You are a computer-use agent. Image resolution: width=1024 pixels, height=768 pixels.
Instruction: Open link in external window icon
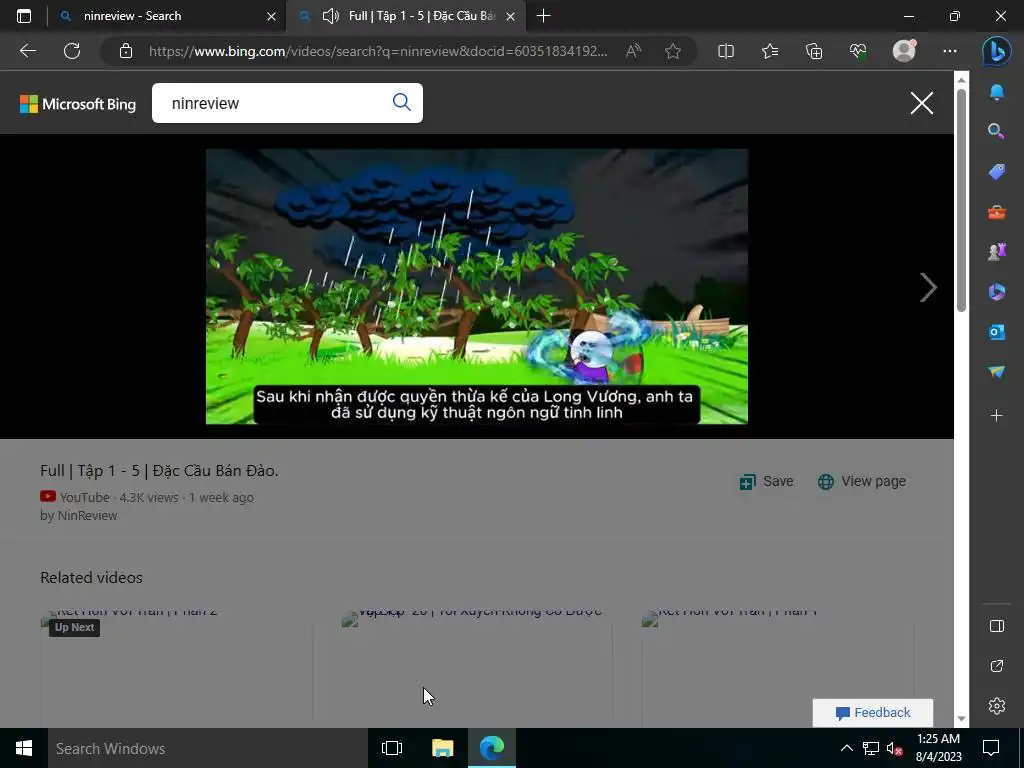[997, 666]
